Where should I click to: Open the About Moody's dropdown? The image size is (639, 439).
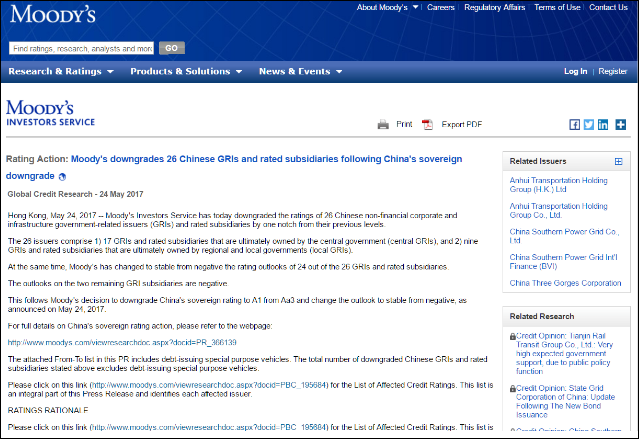pos(386,8)
